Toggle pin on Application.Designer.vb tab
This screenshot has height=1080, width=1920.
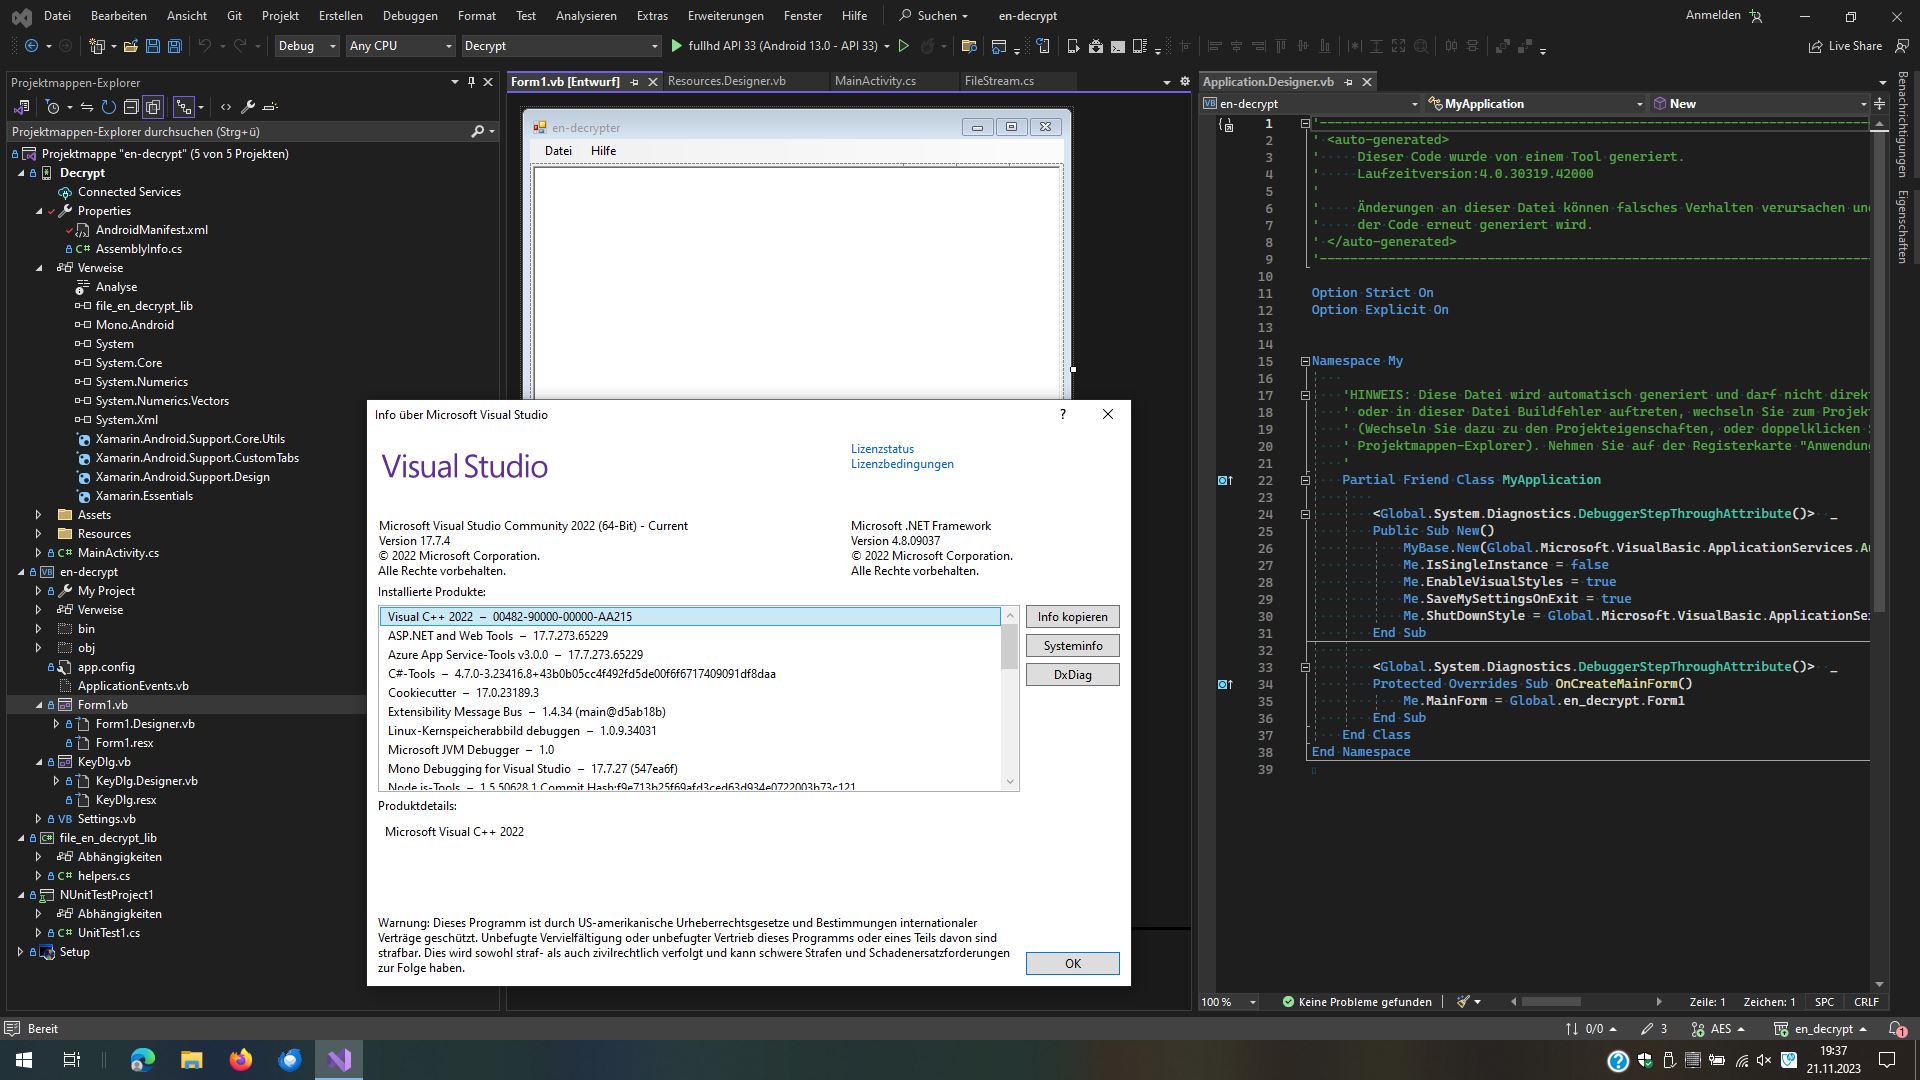pos(1348,82)
